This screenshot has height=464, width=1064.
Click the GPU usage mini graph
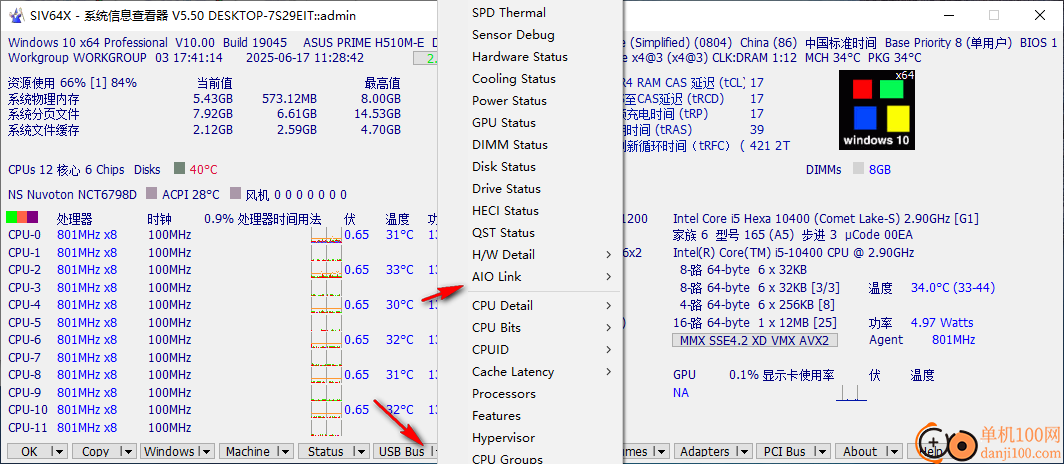851,393
